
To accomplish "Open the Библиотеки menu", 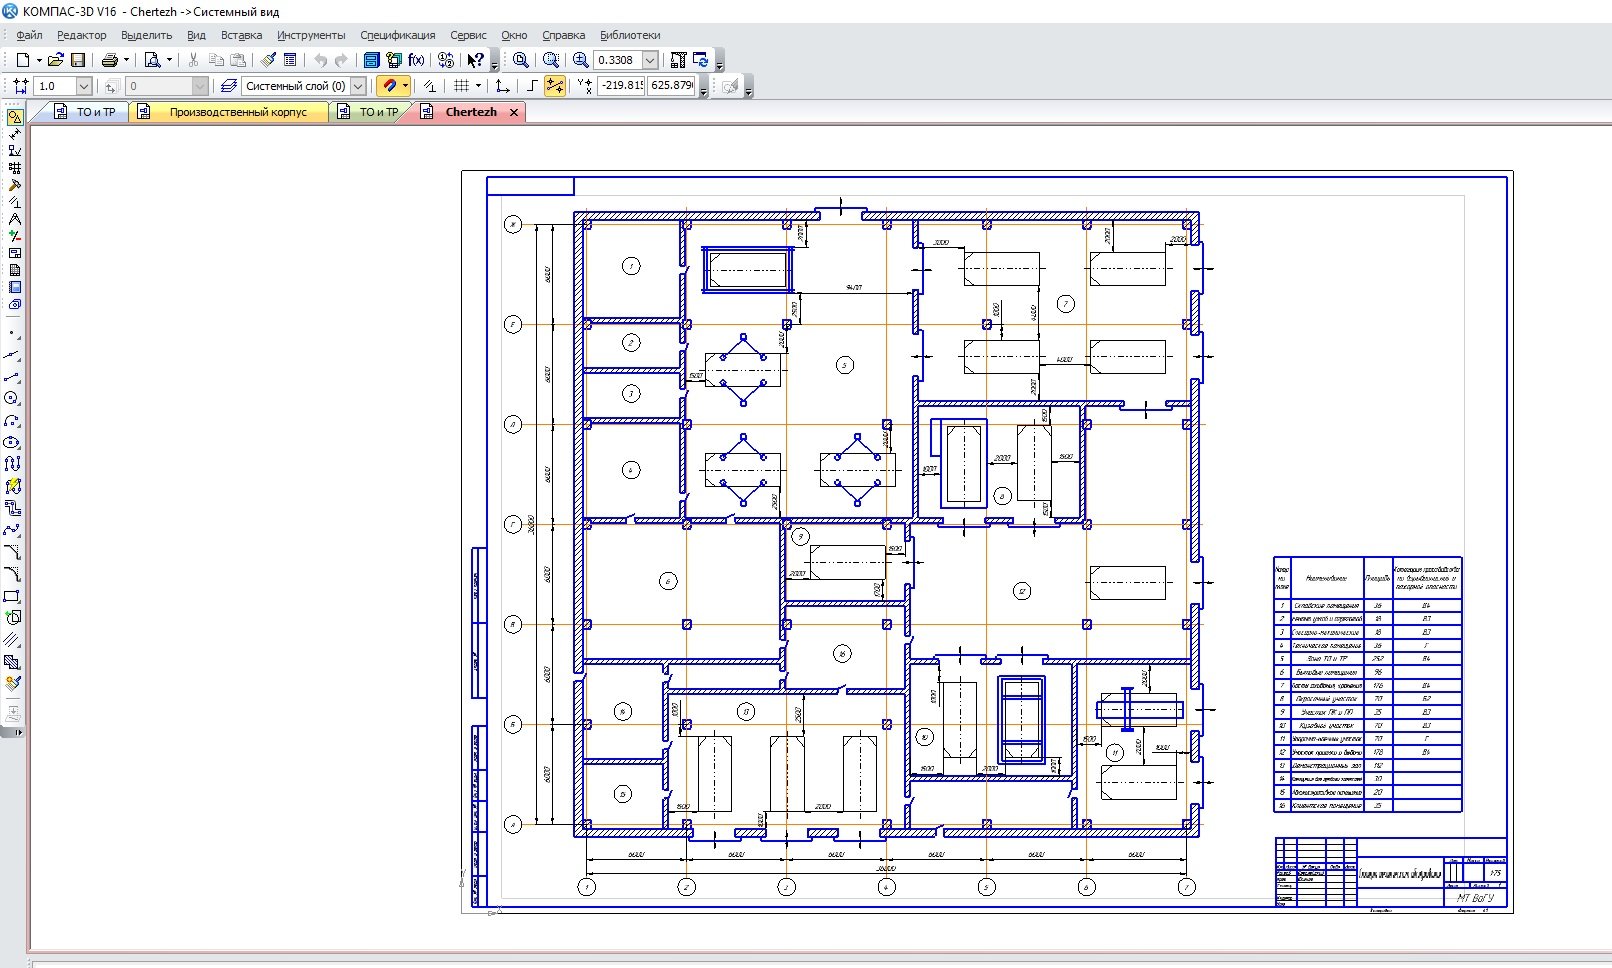I will click(630, 35).
